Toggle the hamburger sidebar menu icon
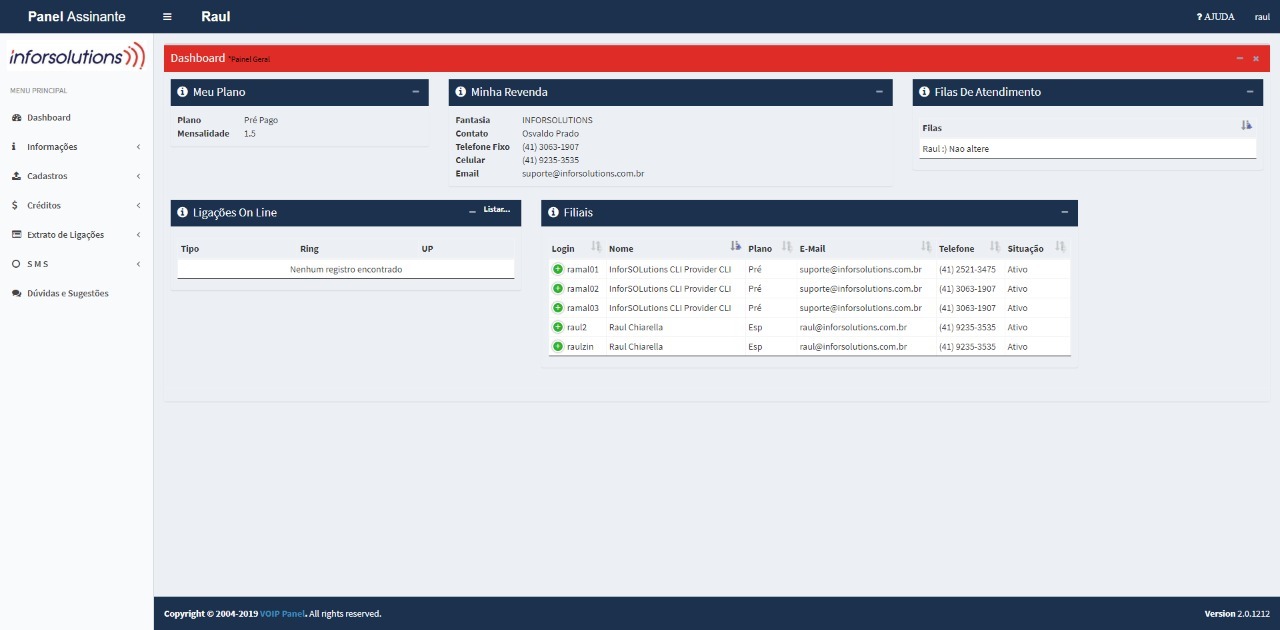Screen dimensions: 1280x630 click(167, 17)
